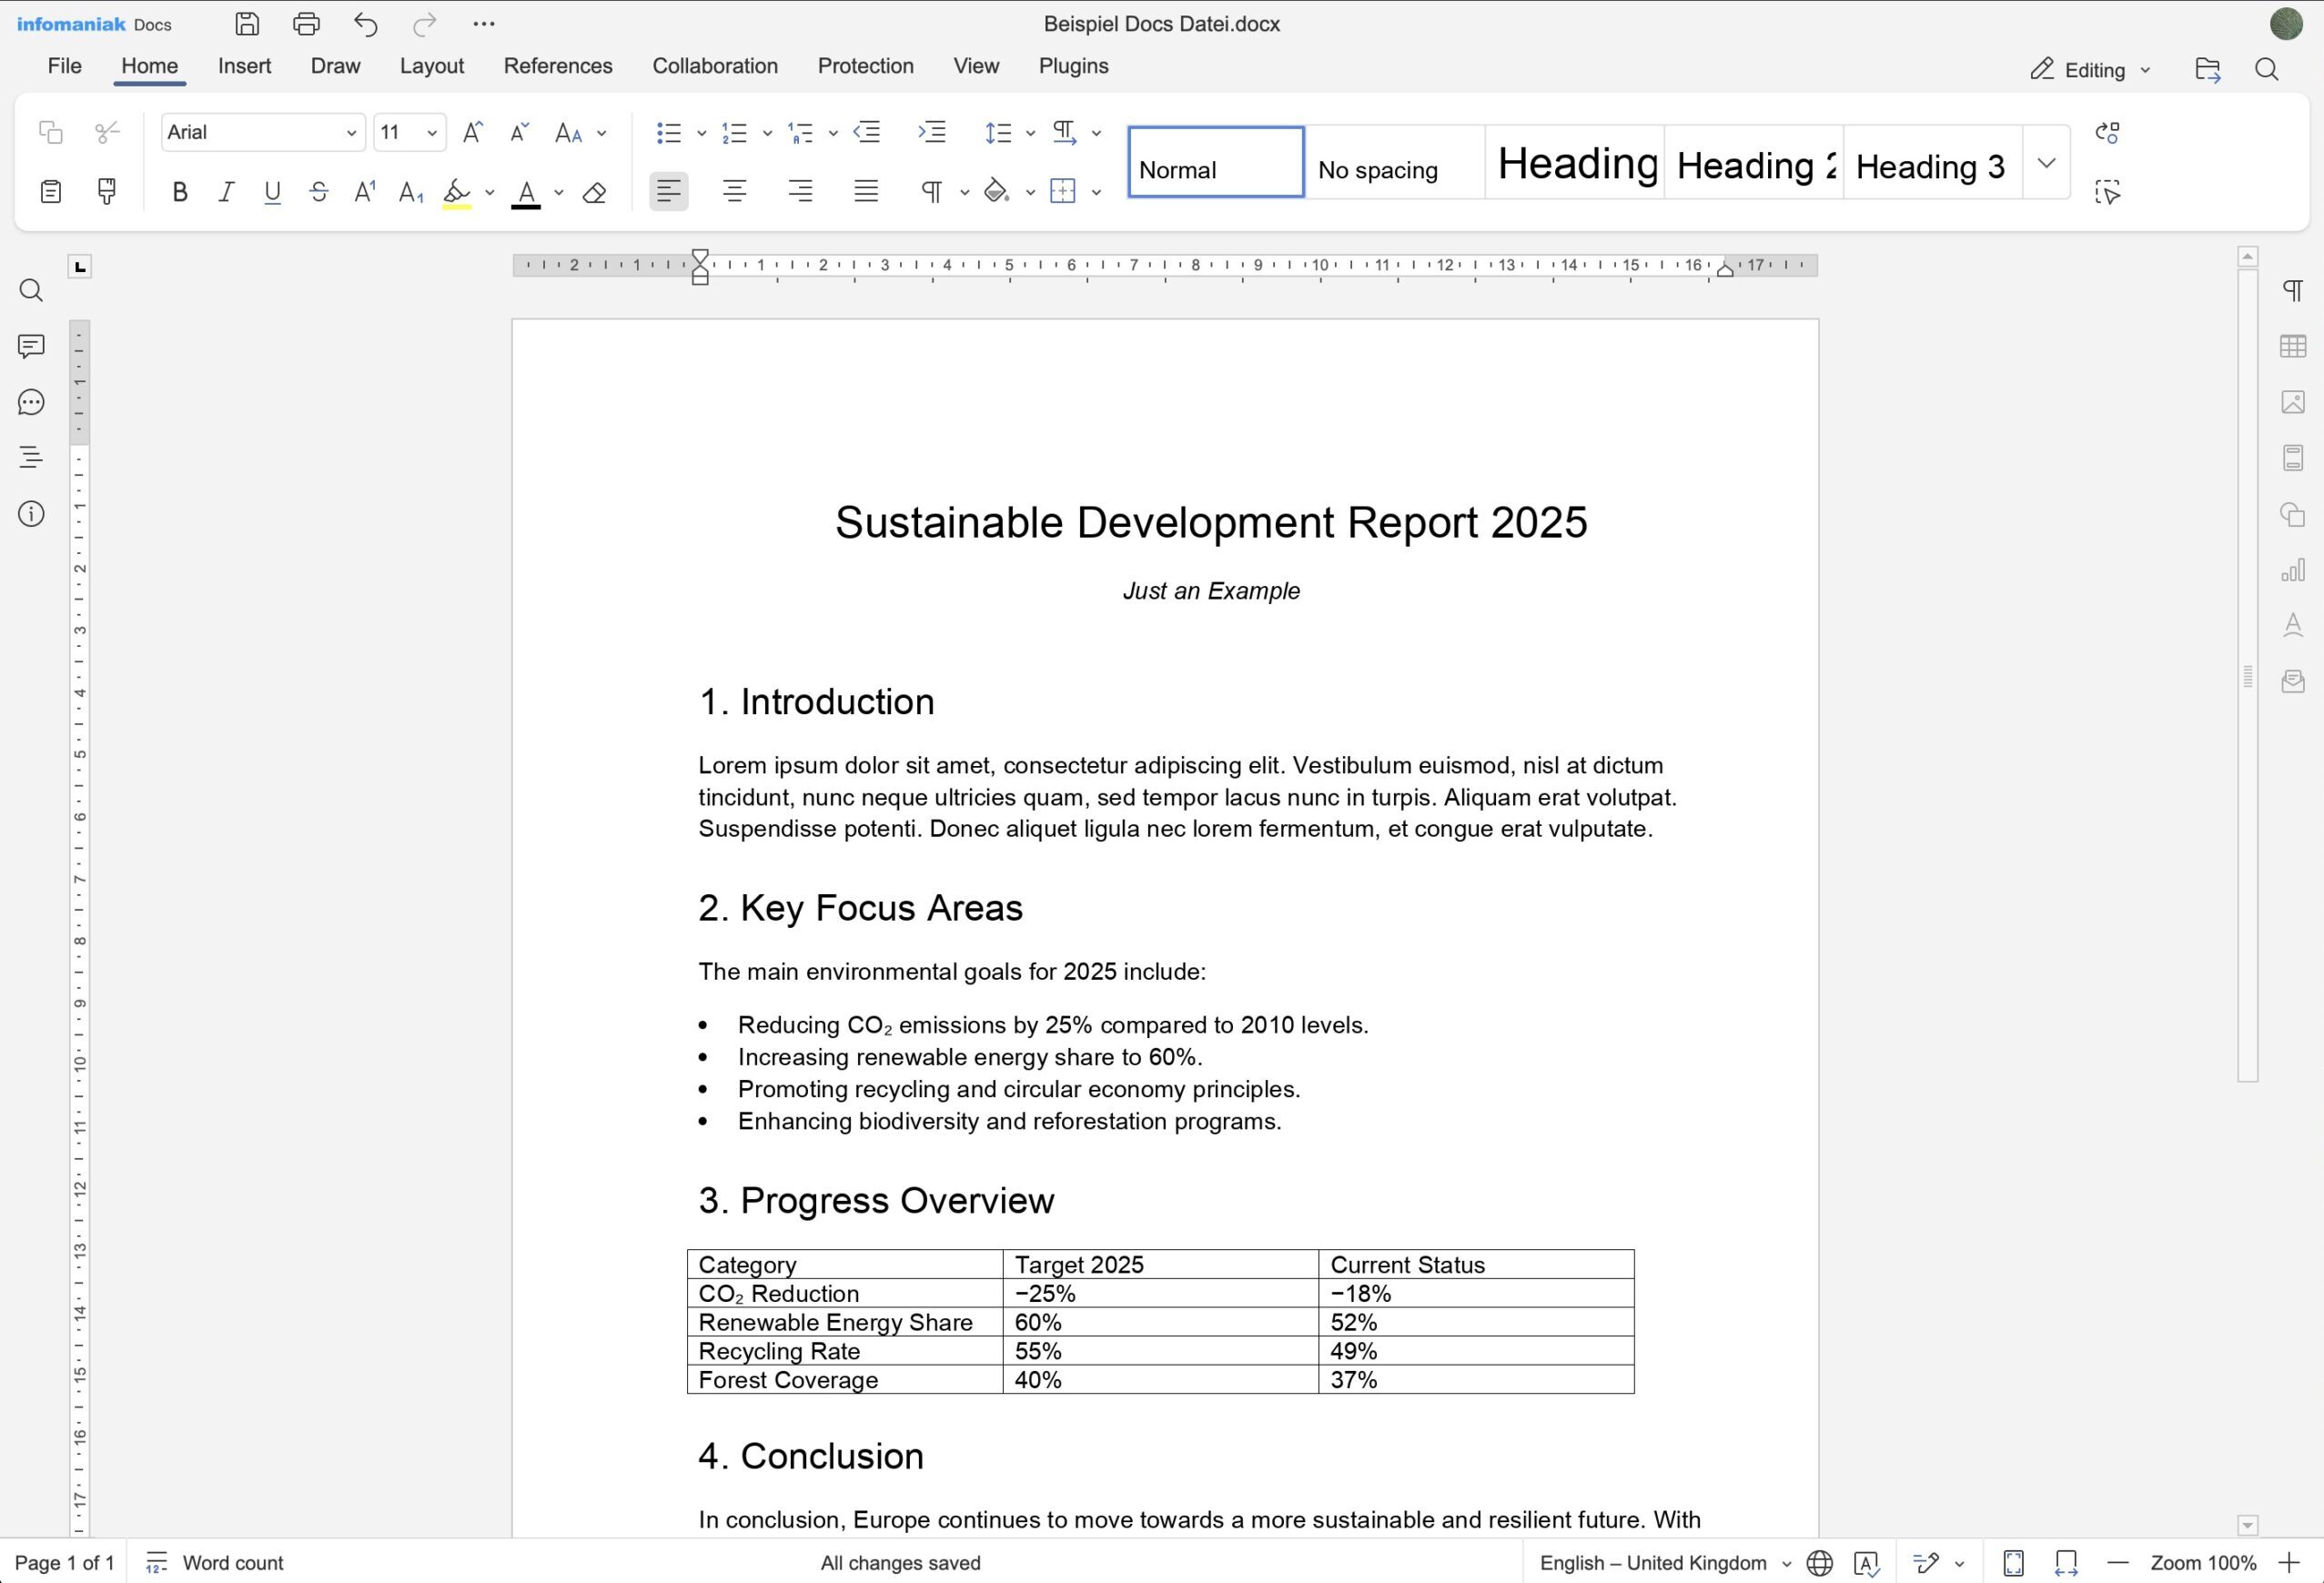
Task: Click the Table settings icon in right sidebar
Action: [x=2293, y=346]
